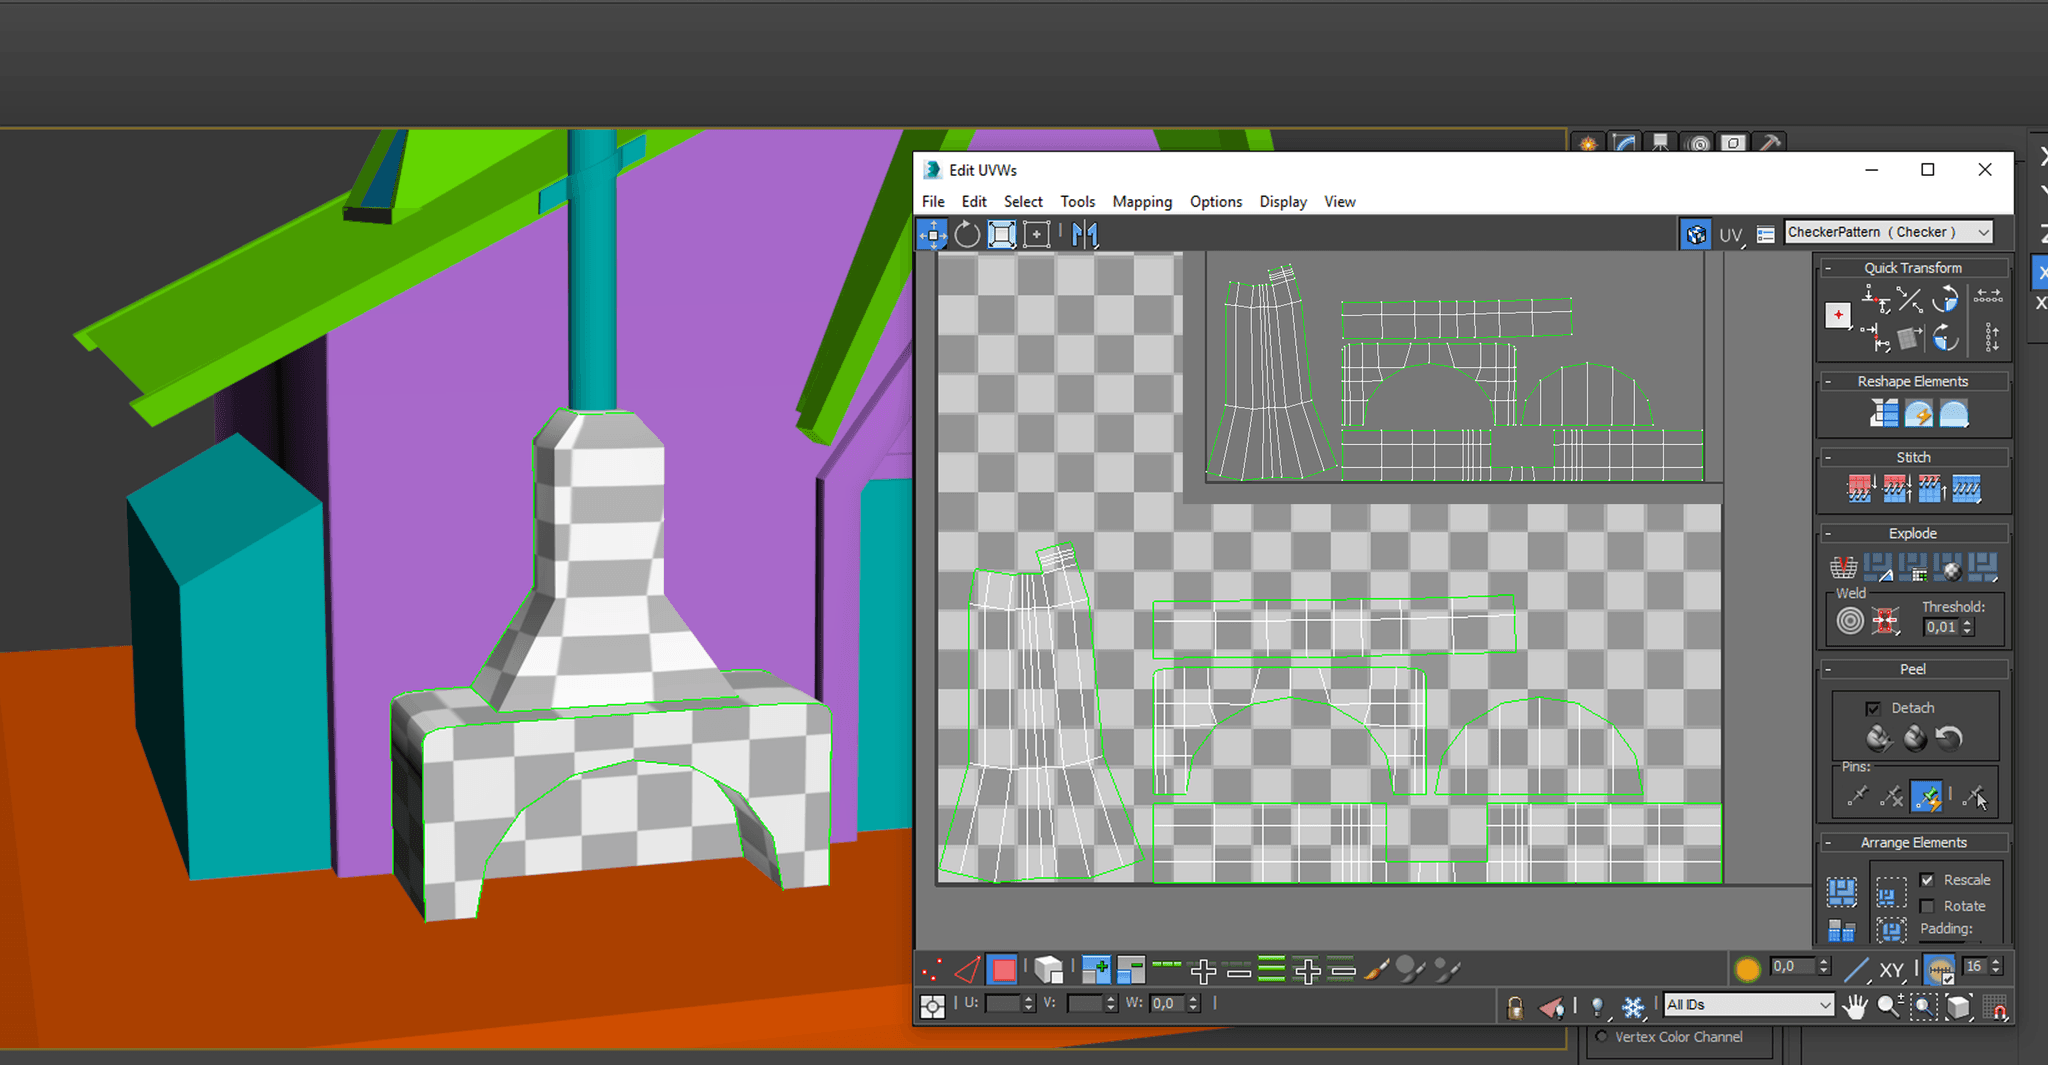Enable the Rotate checkbox in Arrange Elements
The image size is (2048, 1065).
coord(1928,906)
